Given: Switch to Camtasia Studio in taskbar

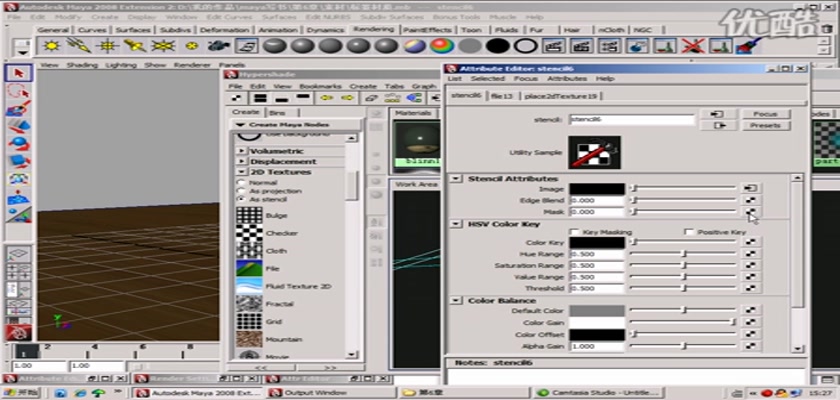Looking at the screenshot, I should tap(600, 393).
